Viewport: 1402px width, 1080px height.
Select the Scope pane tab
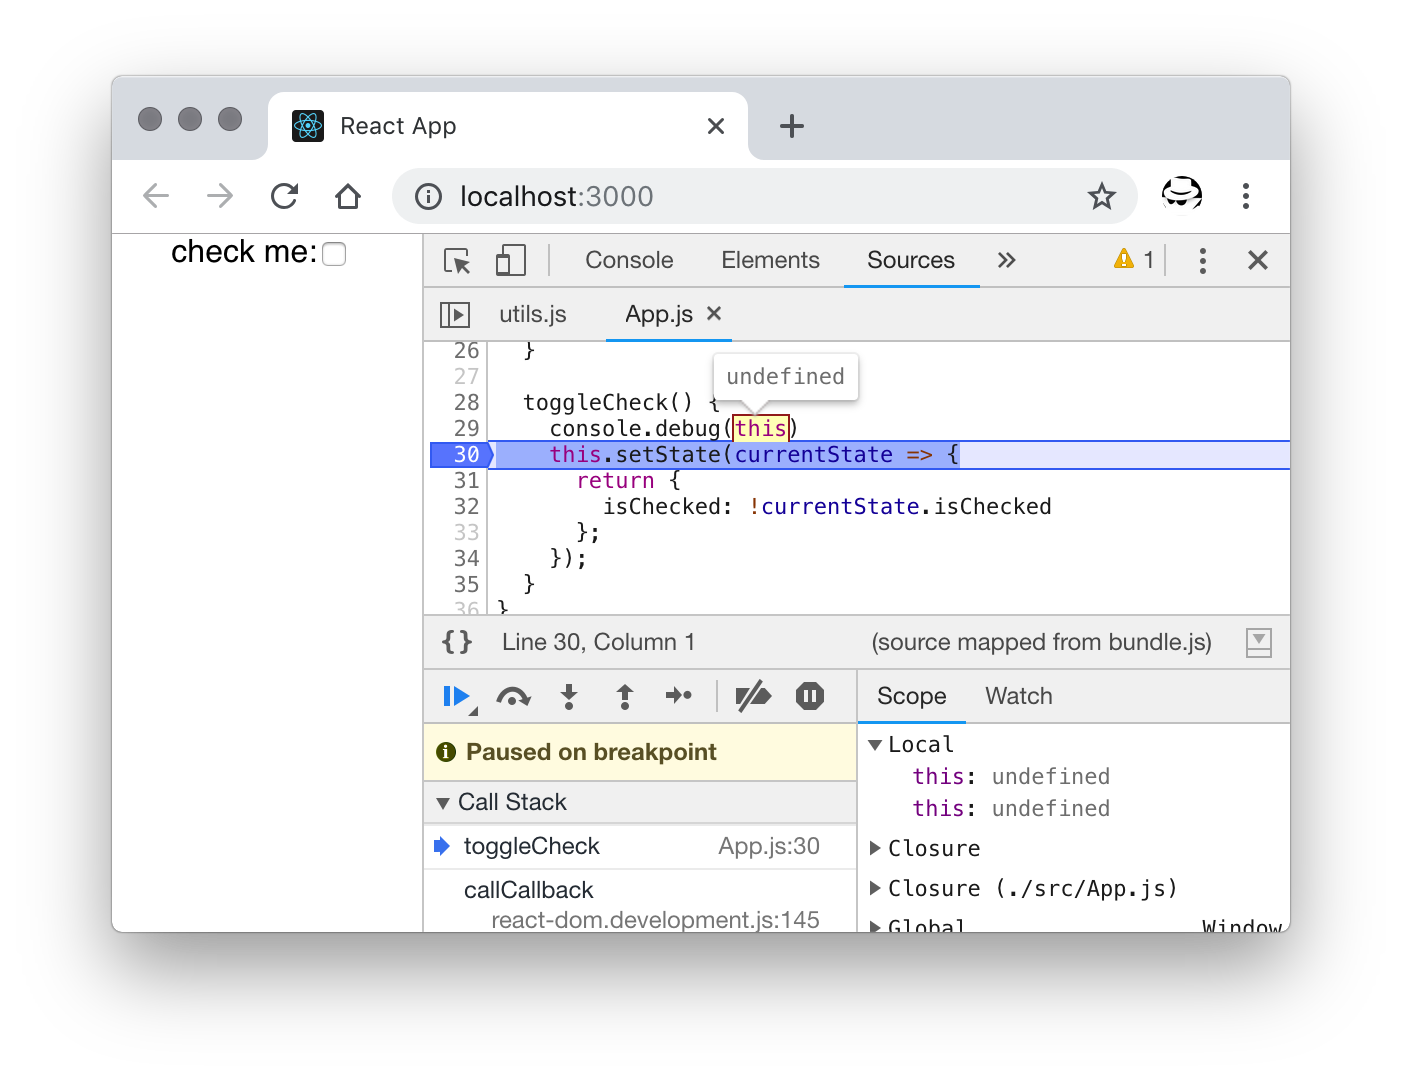click(911, 696)
